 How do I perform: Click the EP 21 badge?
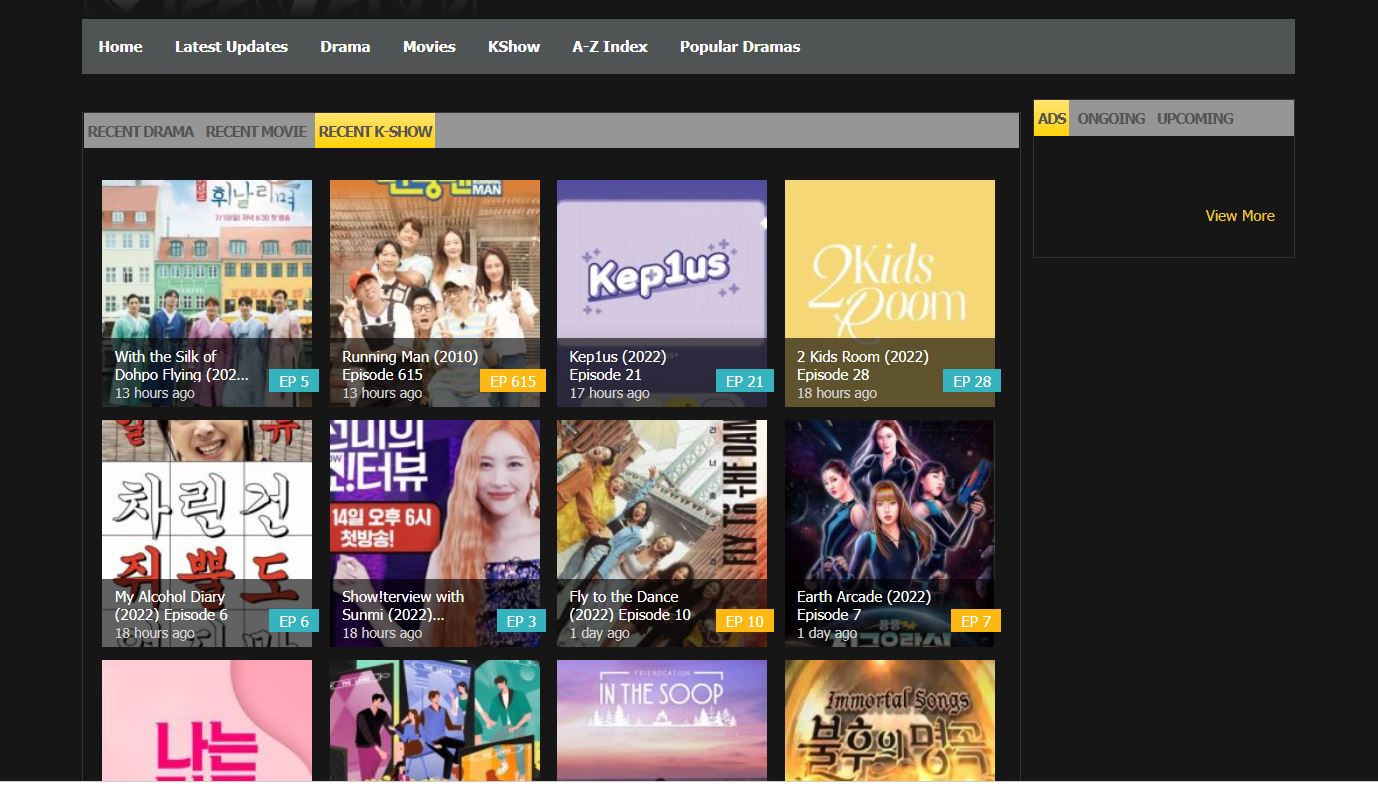click(745, 381)
